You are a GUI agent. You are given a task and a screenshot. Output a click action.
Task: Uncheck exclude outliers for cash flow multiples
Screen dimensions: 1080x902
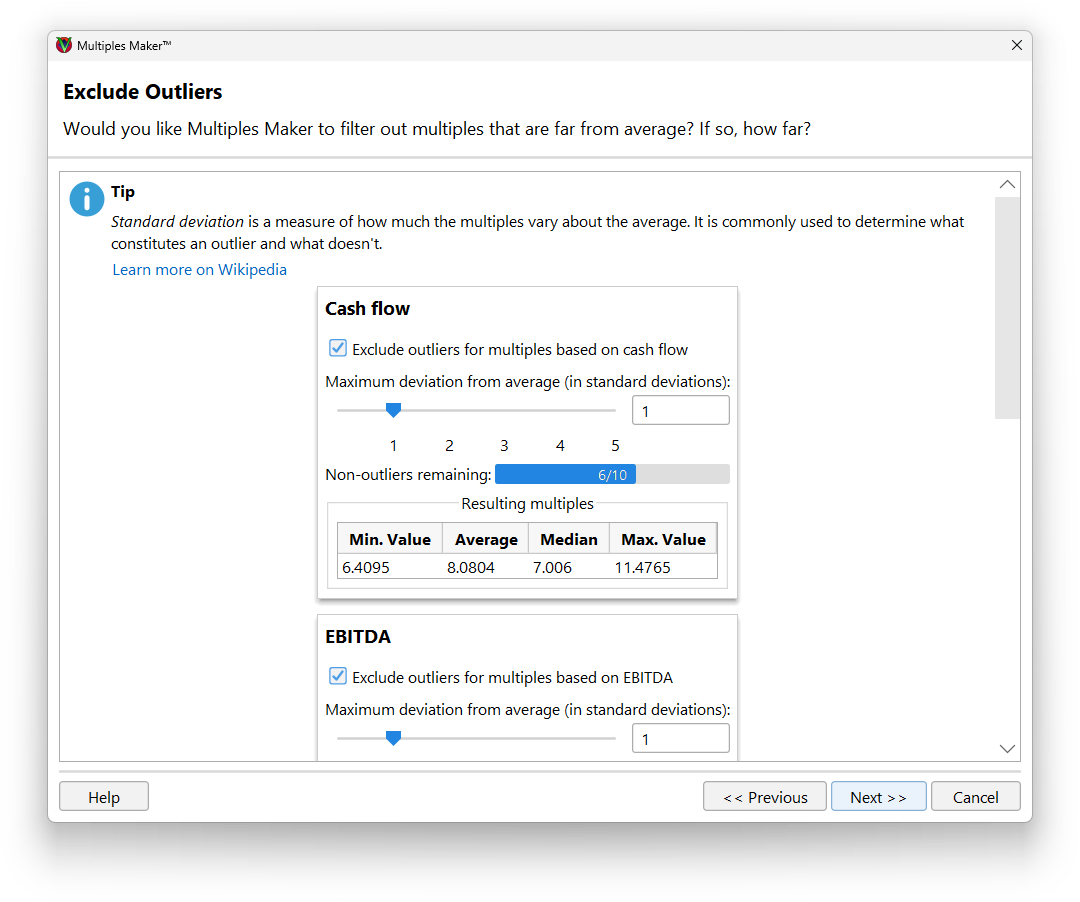click(x=338, y=347)
